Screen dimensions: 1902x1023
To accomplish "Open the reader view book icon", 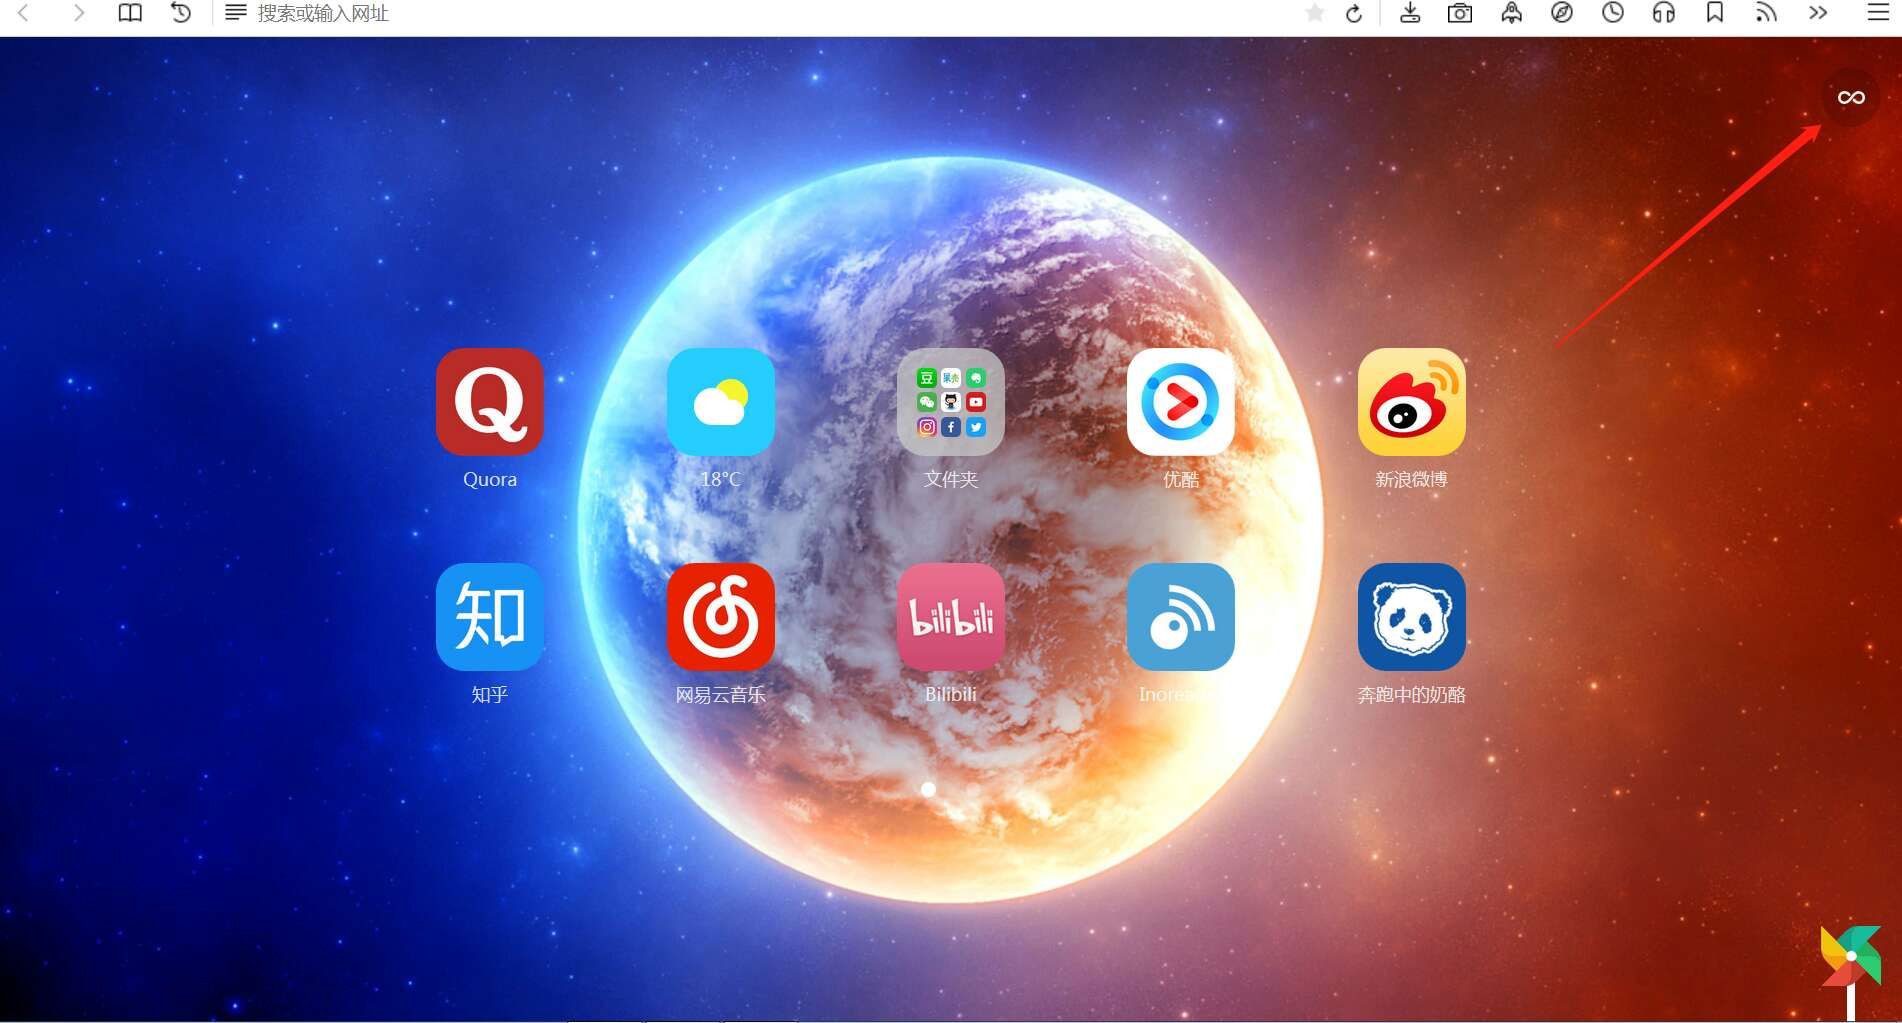I will (x=130, y=13).
